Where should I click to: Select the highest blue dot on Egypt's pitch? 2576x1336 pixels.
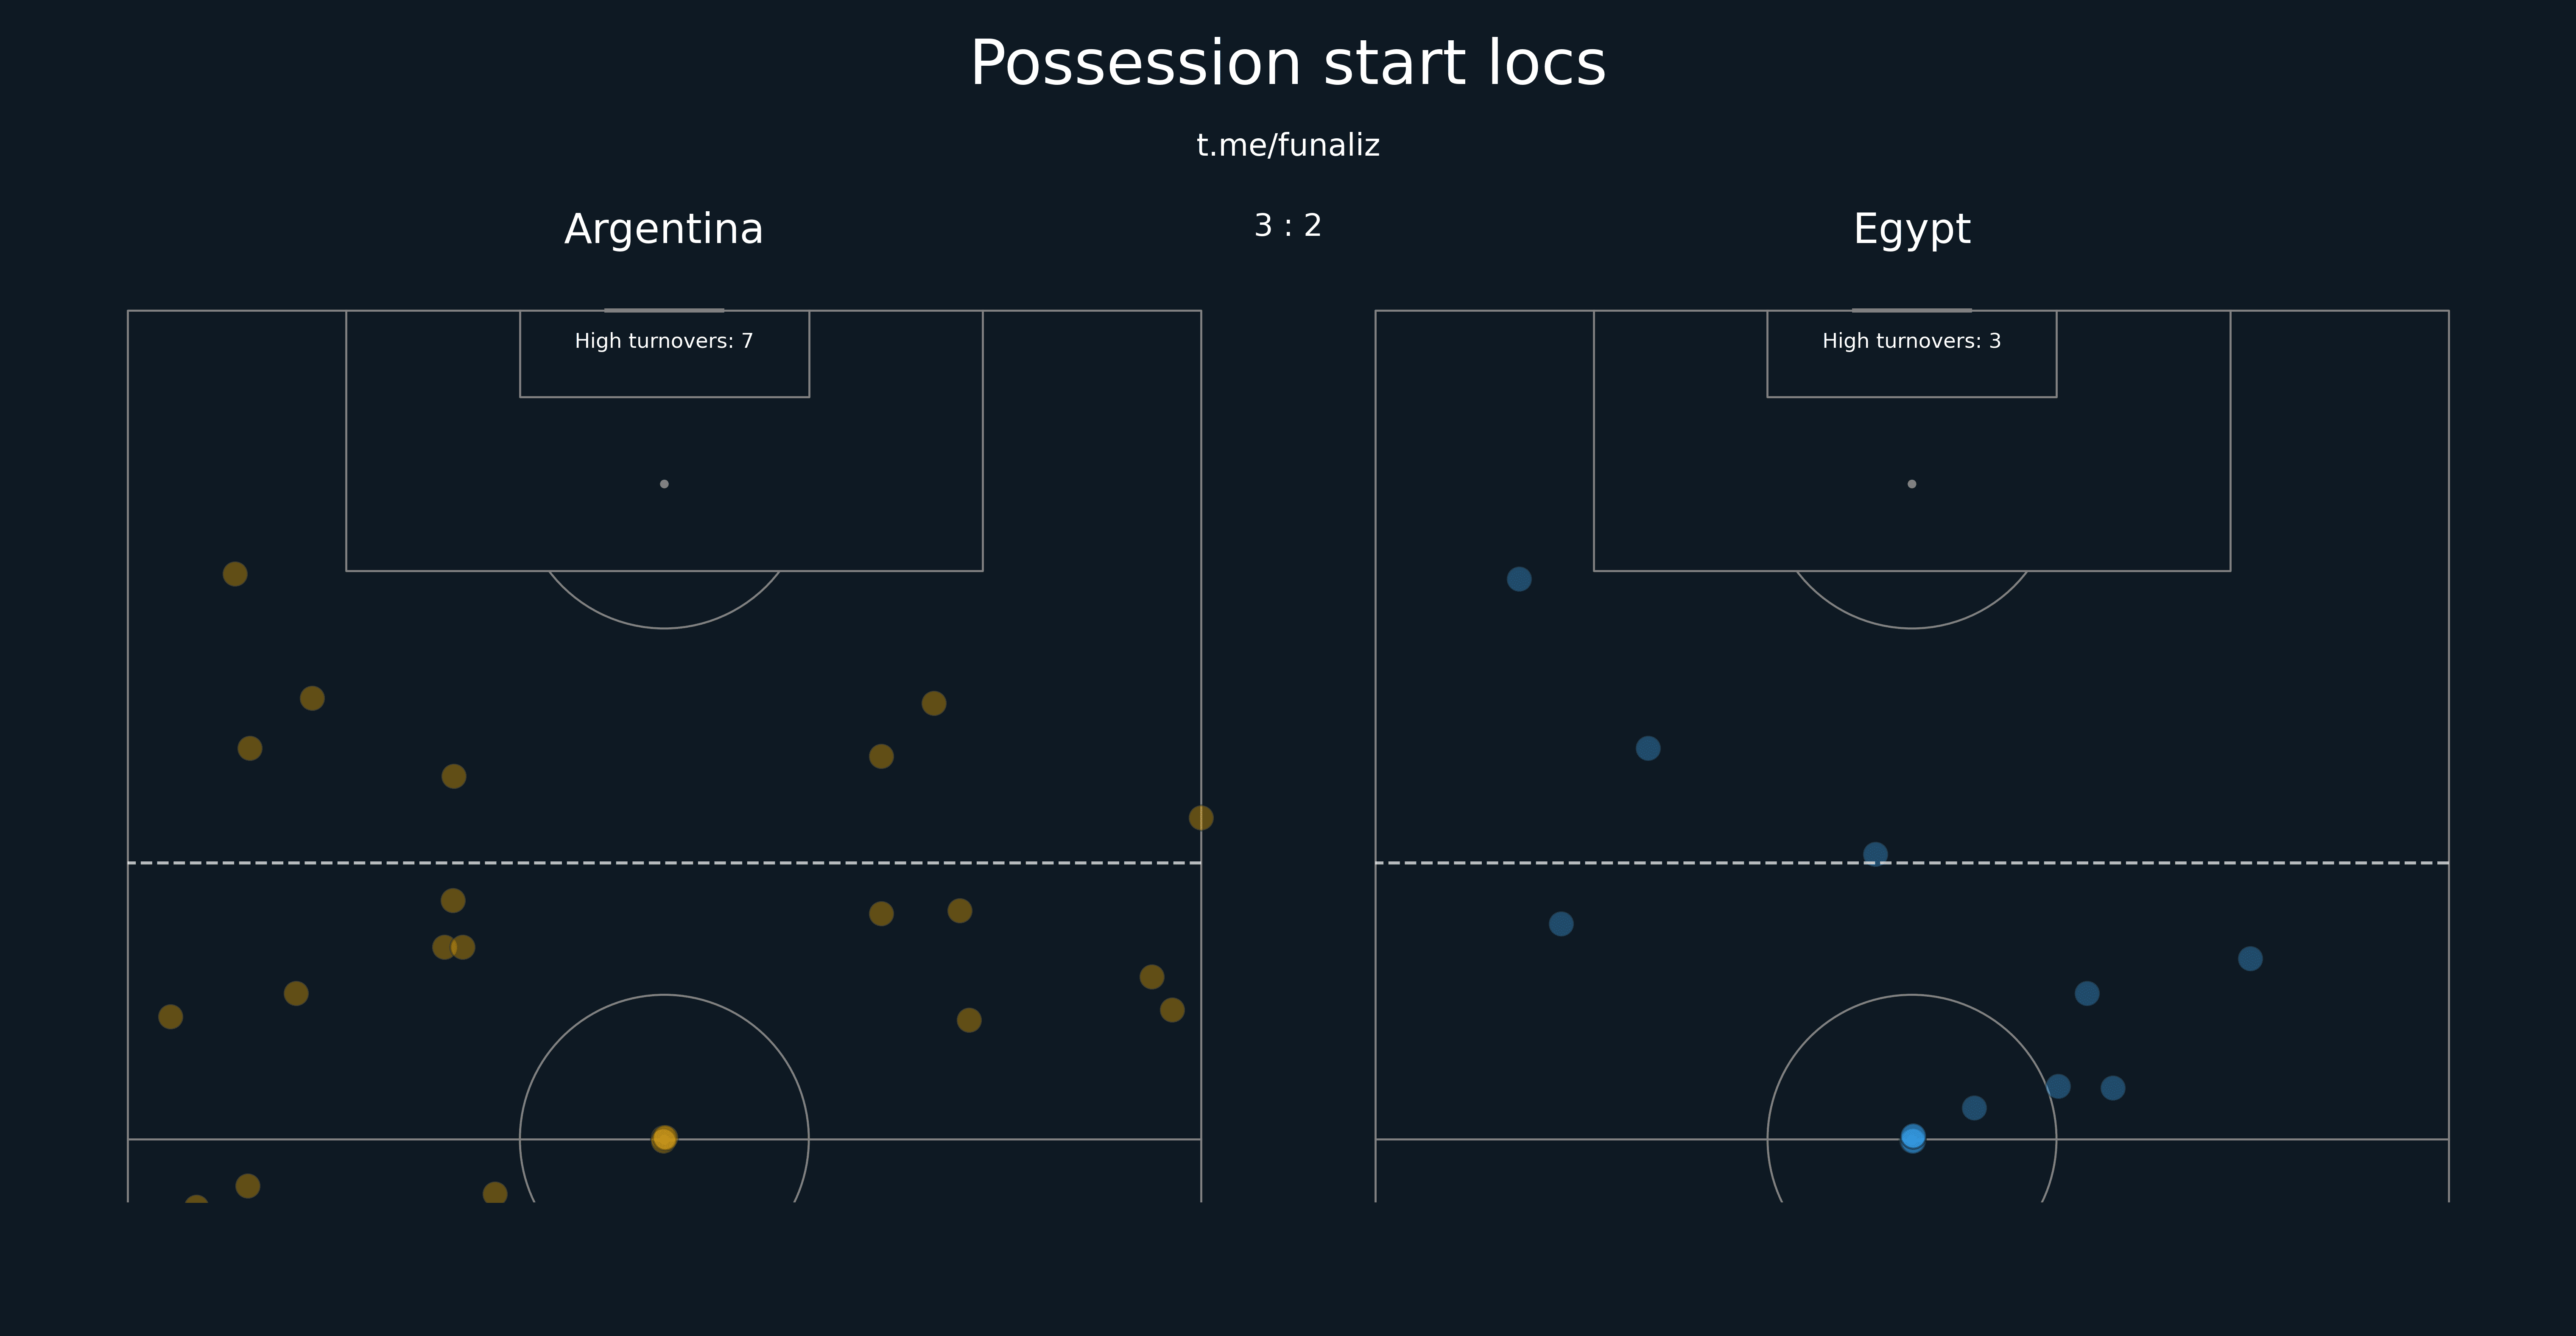tap(1519, 579)
